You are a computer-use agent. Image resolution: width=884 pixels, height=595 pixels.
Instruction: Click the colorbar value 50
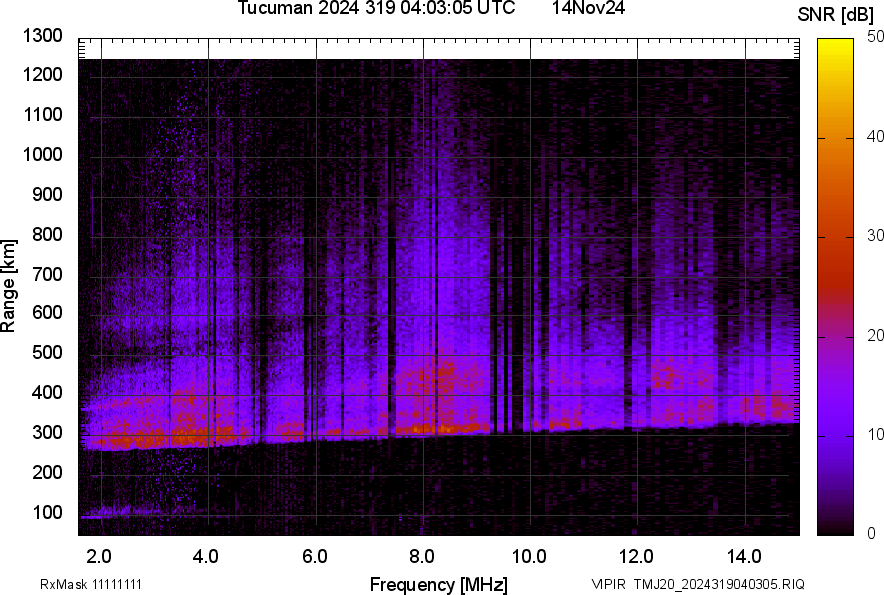click(x=875, y=37)
